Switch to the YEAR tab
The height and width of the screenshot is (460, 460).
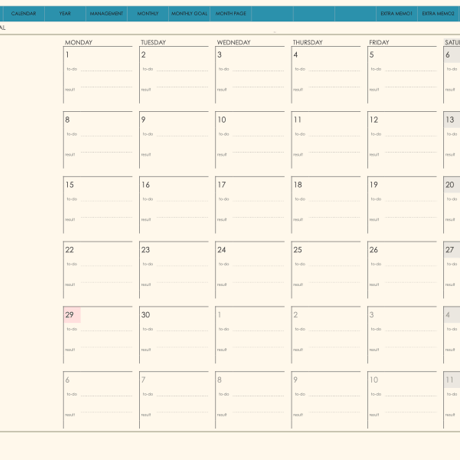click(65, 14)
